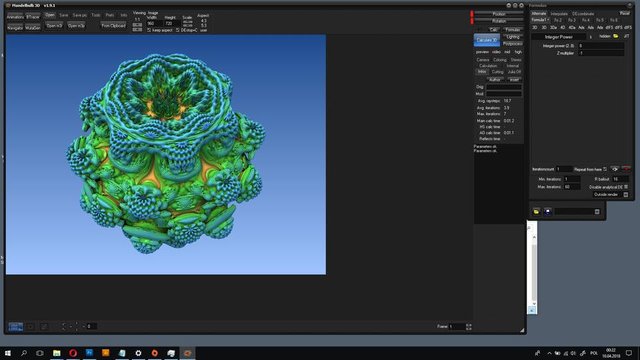Click the Reset button in Formulas window
Viewport: 640px width, 360px height.
[x=624, y=13]
